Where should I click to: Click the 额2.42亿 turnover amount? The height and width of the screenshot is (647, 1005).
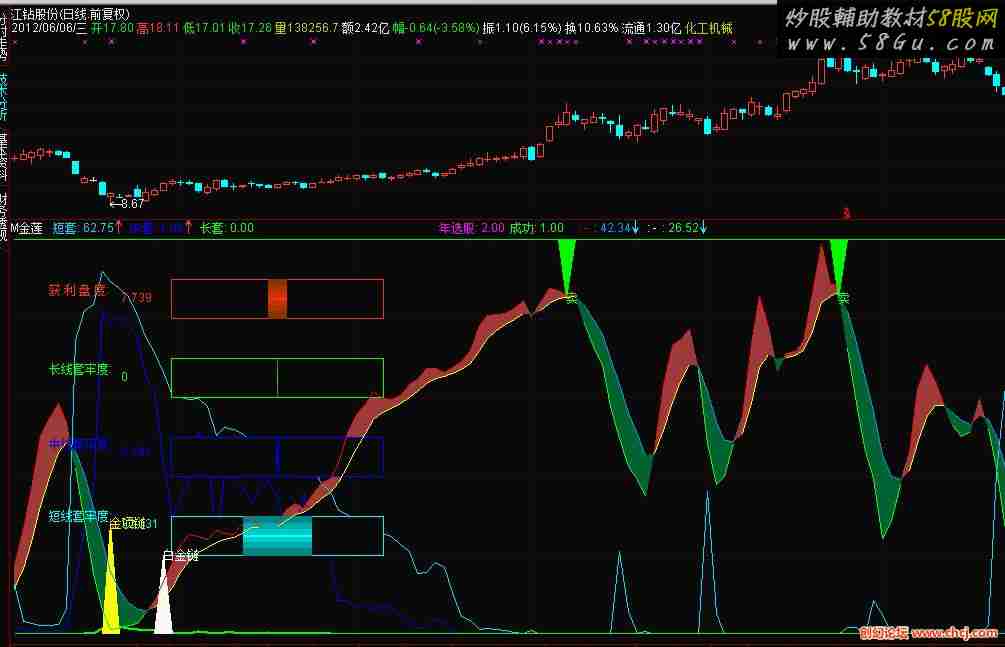pos(365,28)
